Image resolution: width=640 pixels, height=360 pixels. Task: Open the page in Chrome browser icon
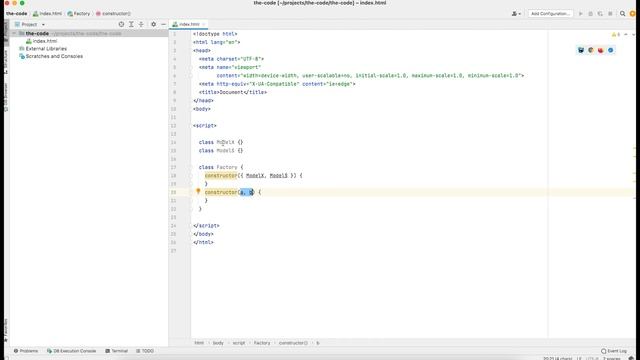[x=591, y=50]
